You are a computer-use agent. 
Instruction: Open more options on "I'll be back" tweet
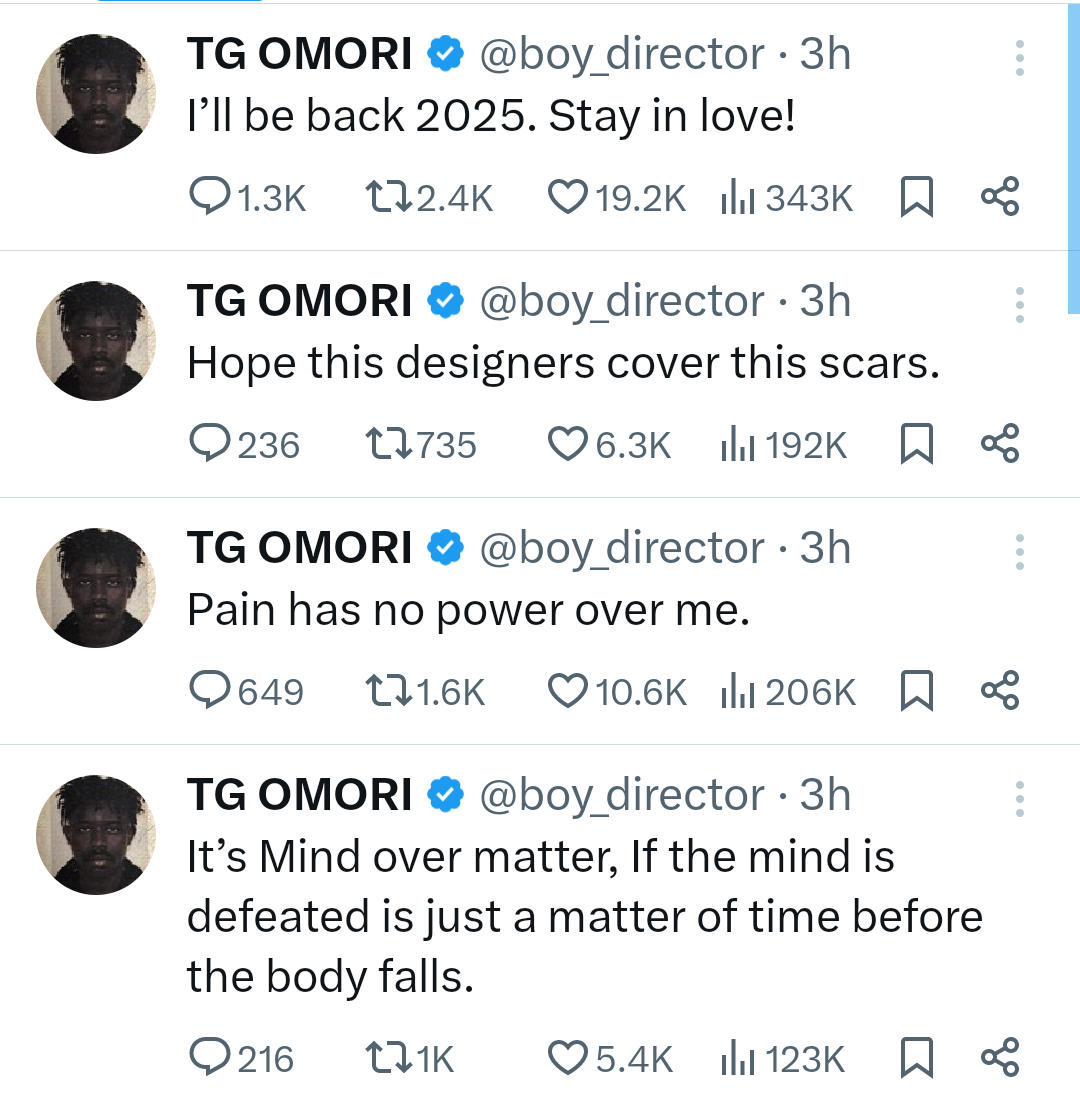[1019, 58]
